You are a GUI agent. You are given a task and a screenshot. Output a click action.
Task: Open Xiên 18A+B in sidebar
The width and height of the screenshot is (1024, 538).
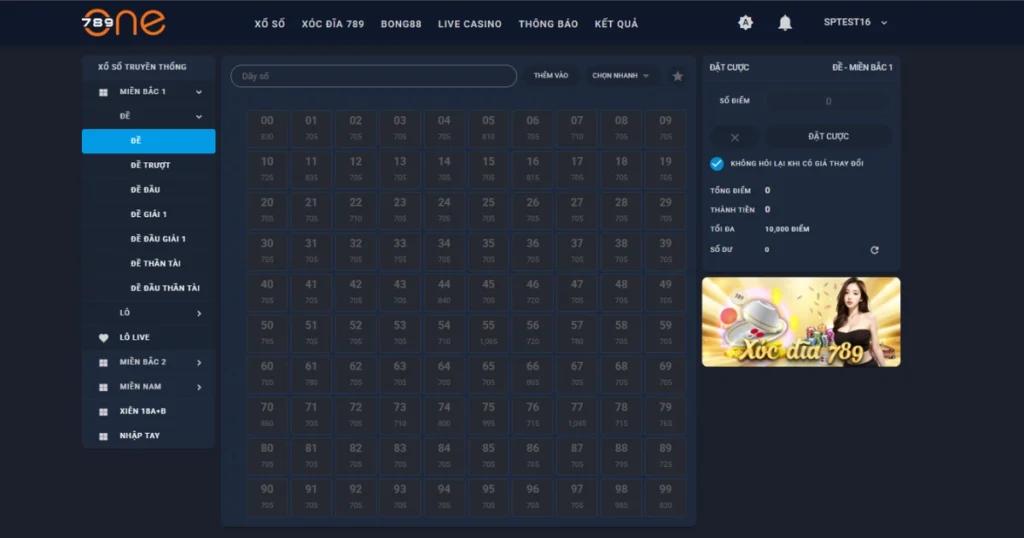142,411
